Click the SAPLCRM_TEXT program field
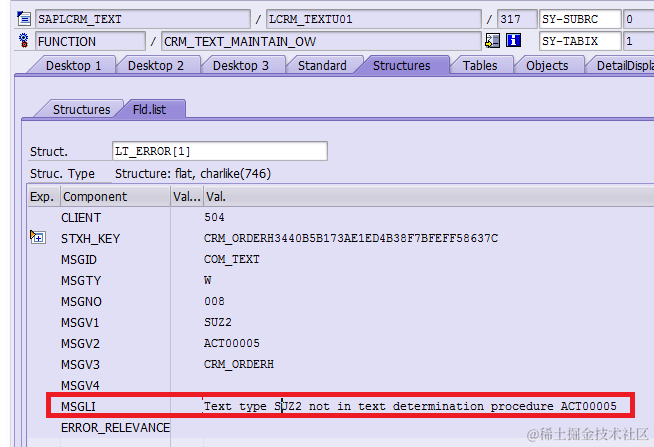The height and width of the screenshot is (447, 654). pos(143,19)
